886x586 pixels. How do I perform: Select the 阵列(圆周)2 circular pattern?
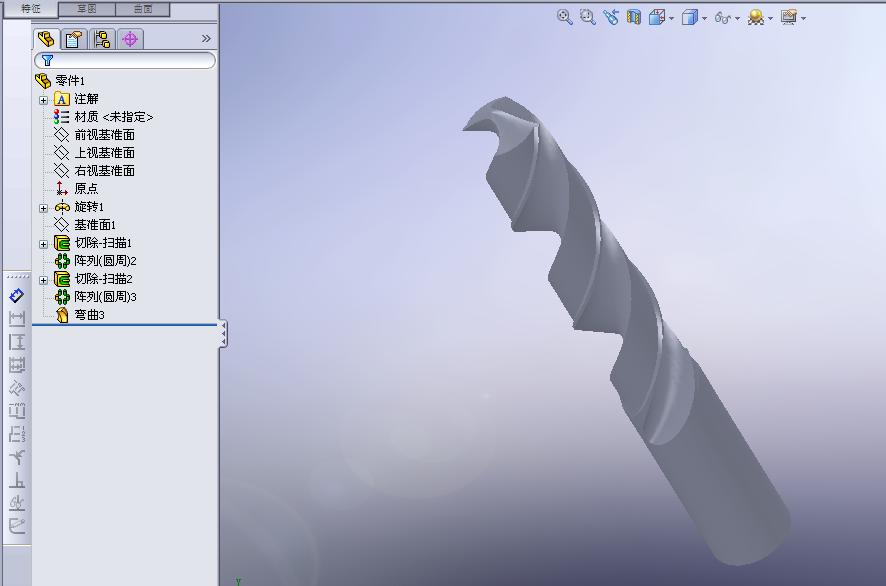pyautogui.click(x=95, y=261)
